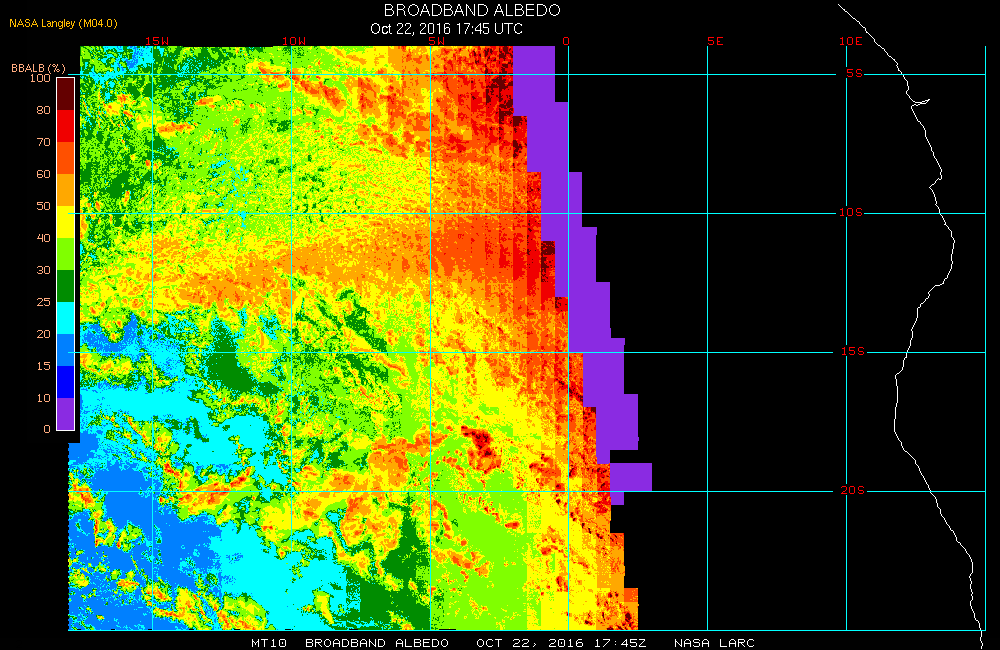Viewport: 1000px width, 650px height.
Task: Click the 'NASA LARC' footer text
Action: [x=714, y=642]
